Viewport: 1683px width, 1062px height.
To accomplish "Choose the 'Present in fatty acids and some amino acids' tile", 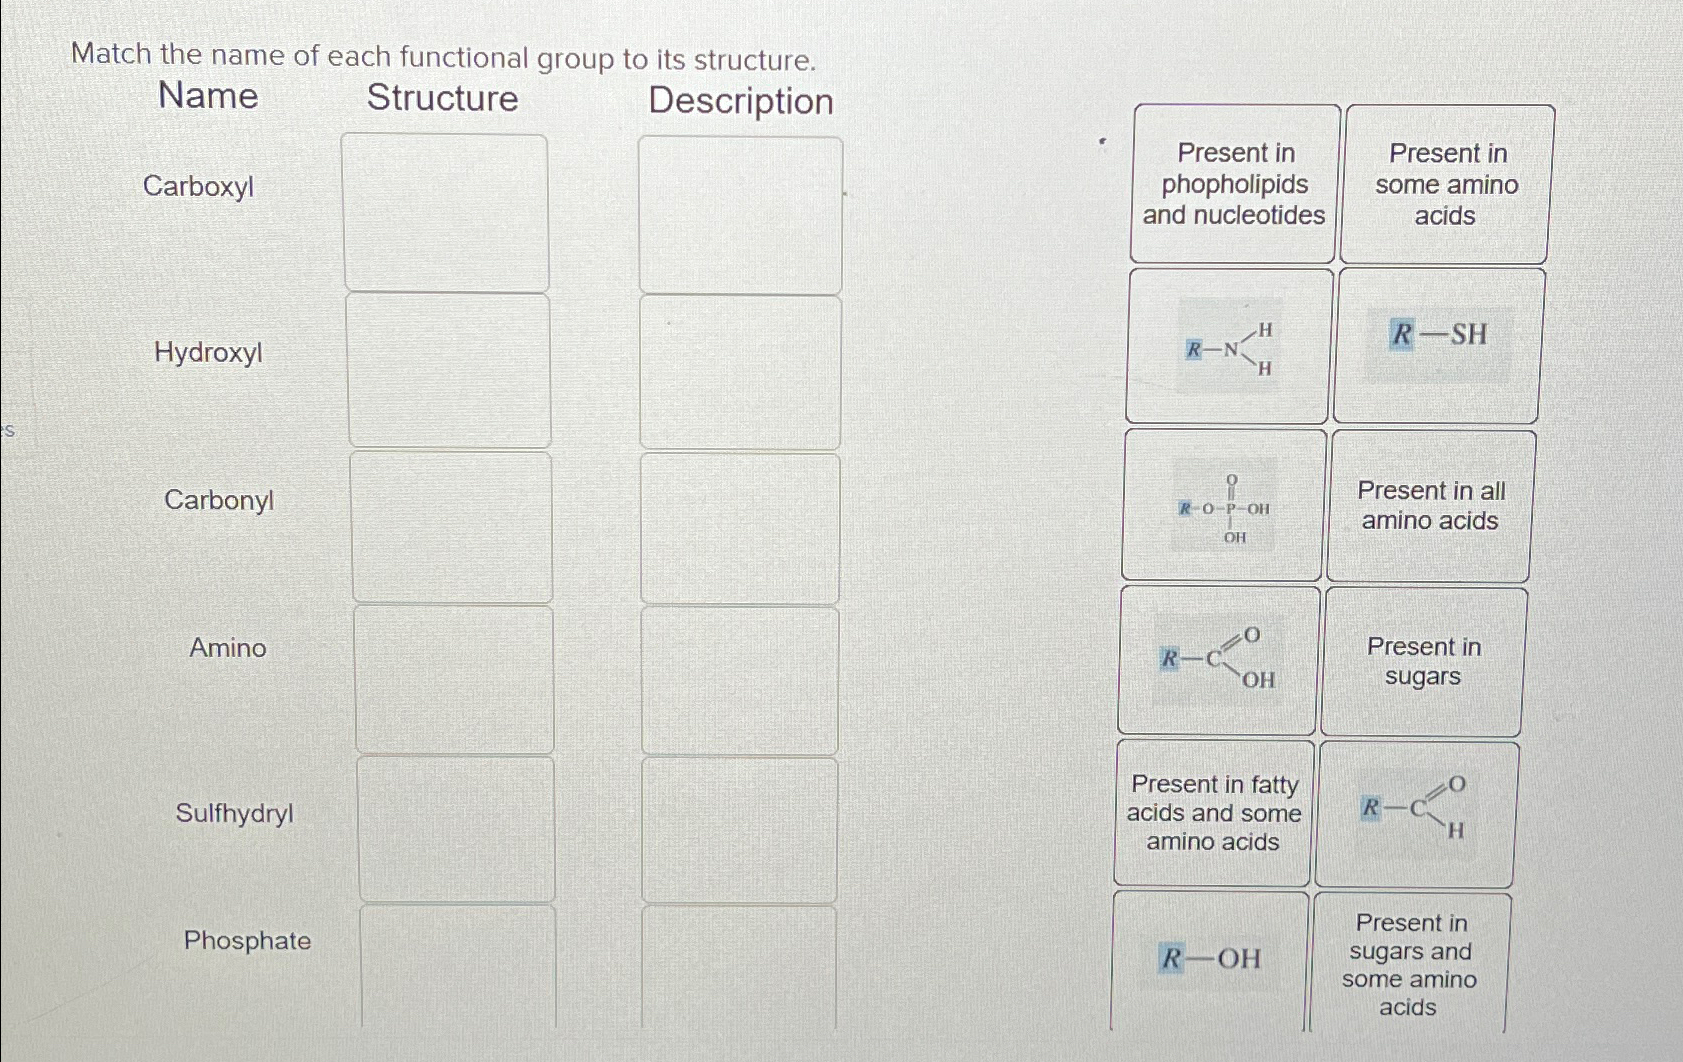I will click(x=1212, y=813).
